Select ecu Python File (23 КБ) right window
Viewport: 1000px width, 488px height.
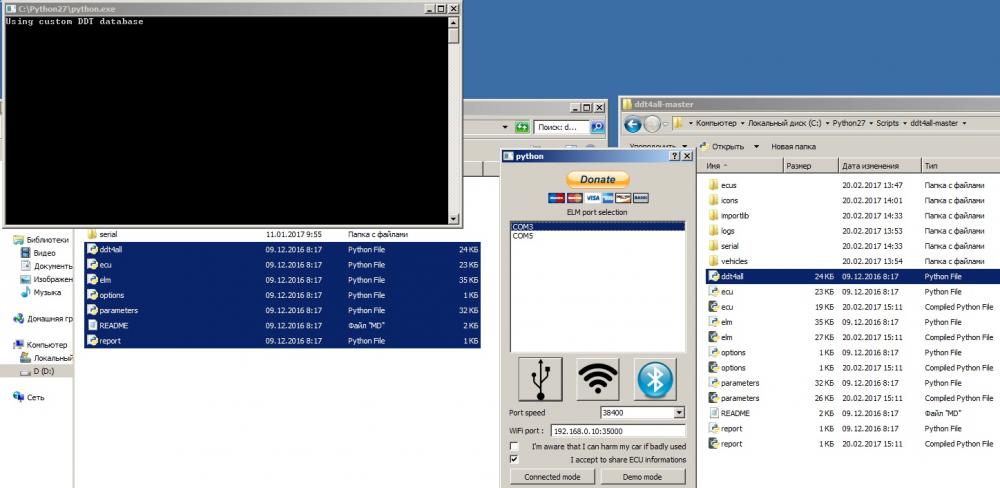853,292
